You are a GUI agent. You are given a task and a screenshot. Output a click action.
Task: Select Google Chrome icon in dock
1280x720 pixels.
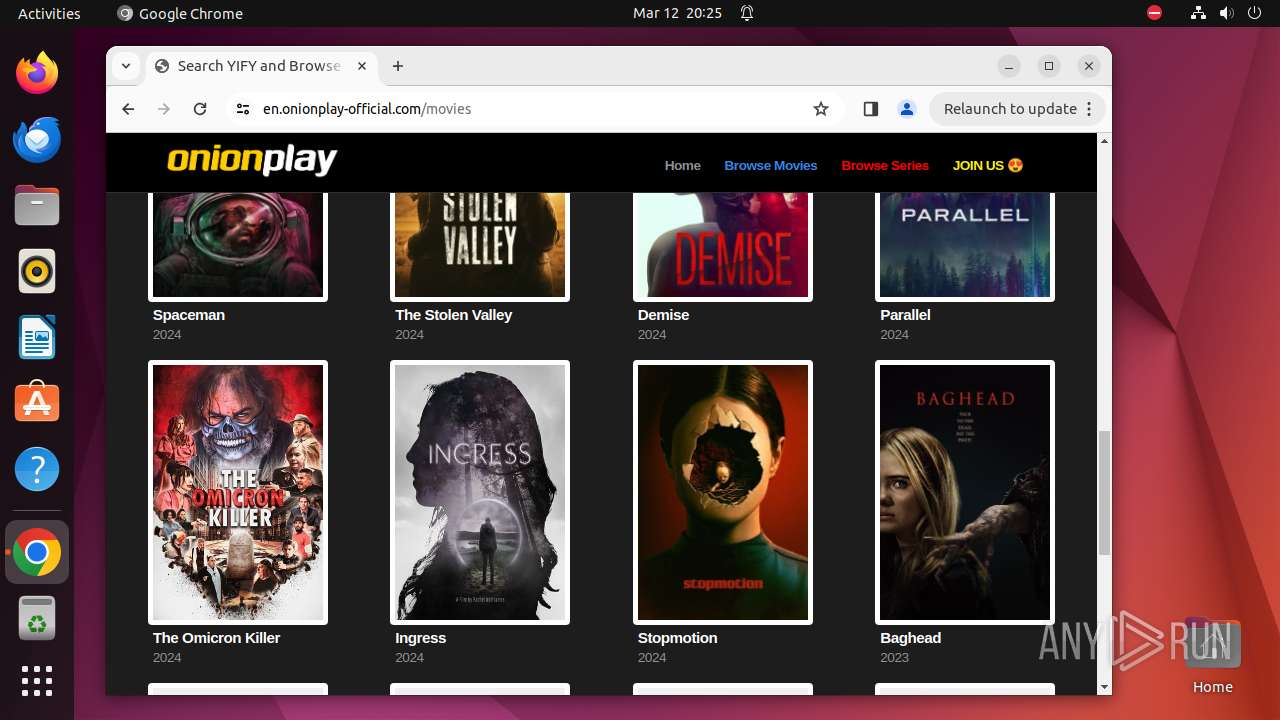click(x=37, y=552)
